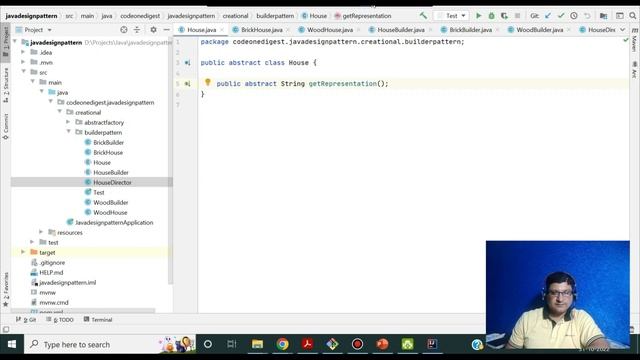The width and height of the screenshot is (640, 360).
Task: Switch to BrickHouse.java tab
Action: click(x=262, y=30)
